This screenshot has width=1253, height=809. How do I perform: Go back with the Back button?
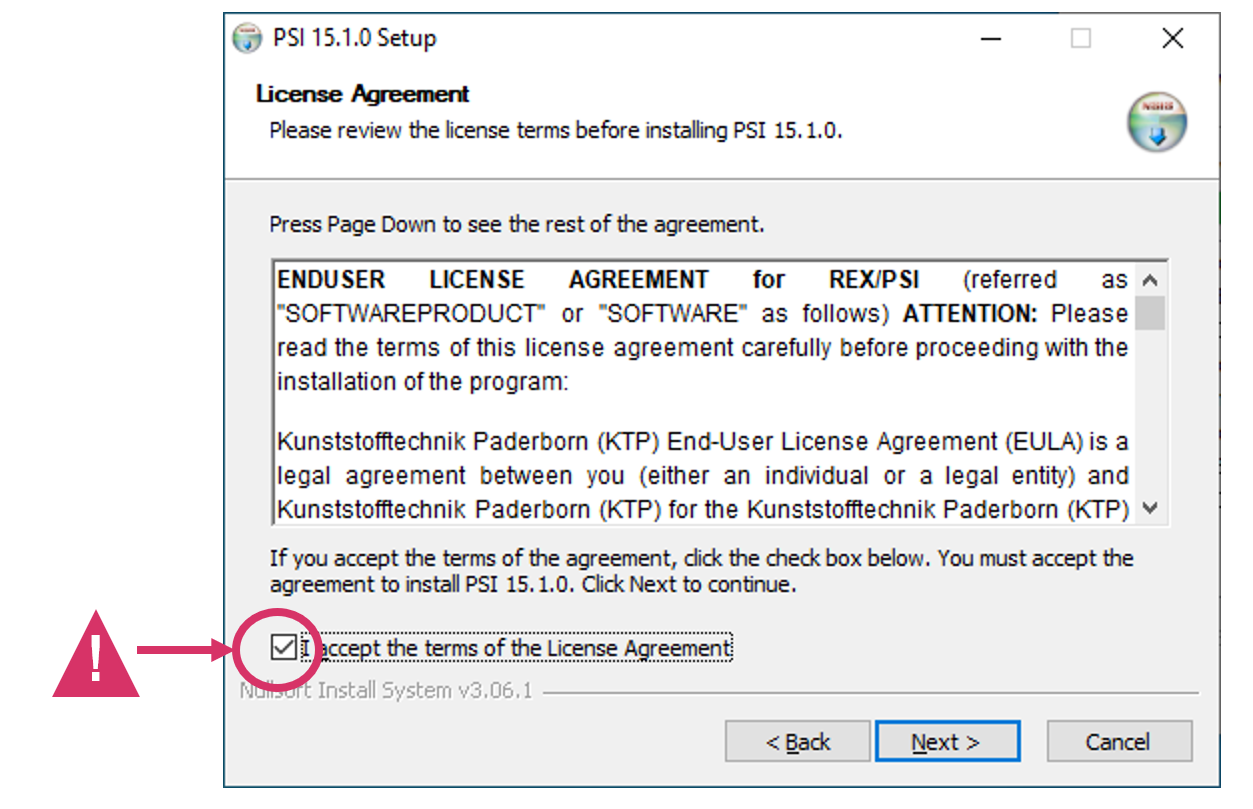[798, 742]
